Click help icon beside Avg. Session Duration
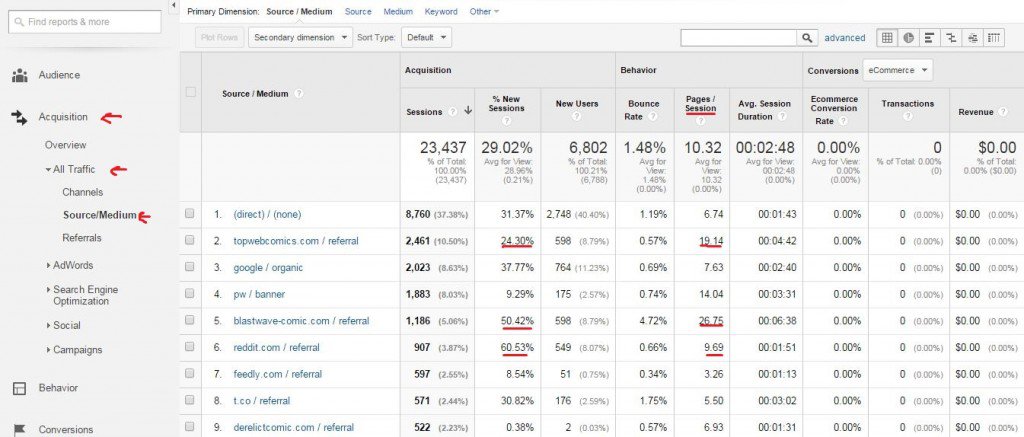The width and height of the screenshot is (1024, 437). pyautogui.click(x=784, y=117)
